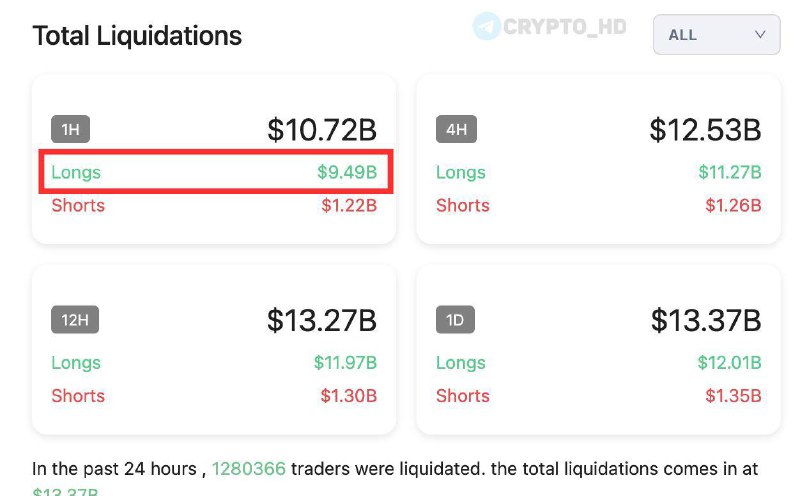This screenshot has width=800, height=496.
Task: Click the $10.72B one-hour total
Action: 321,130
